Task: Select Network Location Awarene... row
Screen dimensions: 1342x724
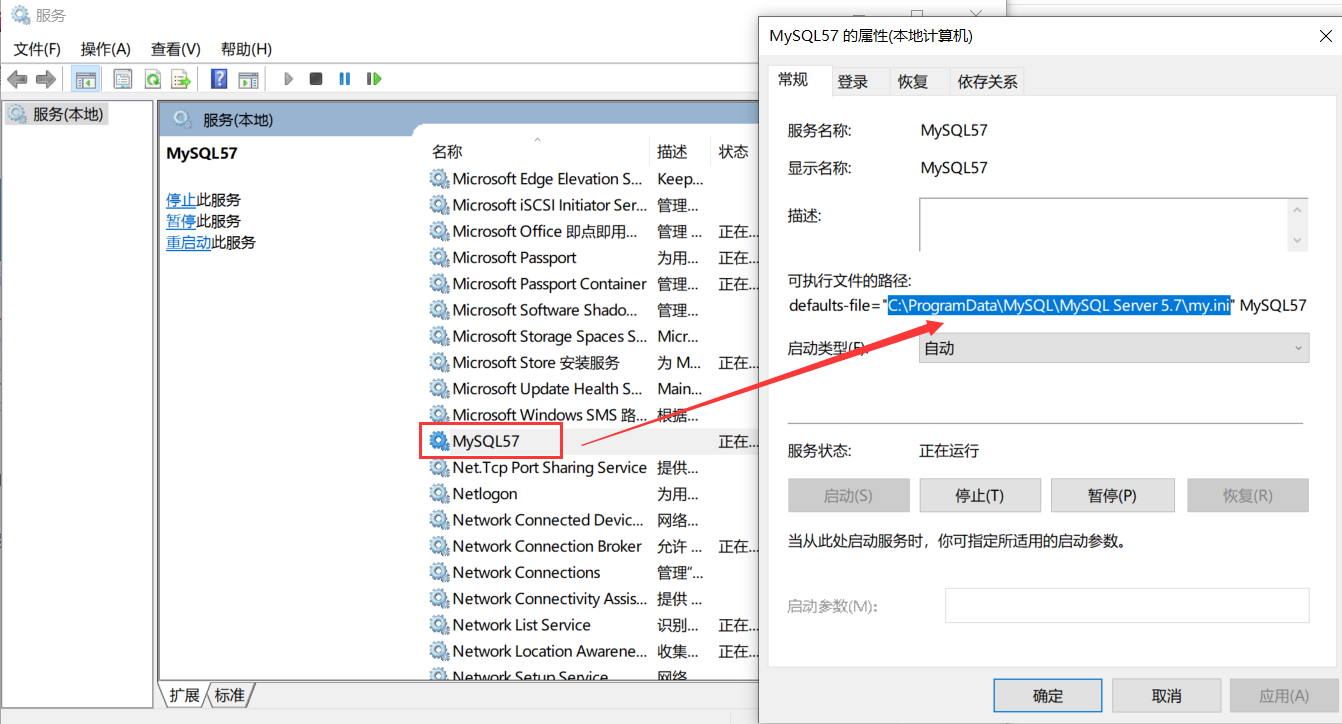Action: [593, 651]
